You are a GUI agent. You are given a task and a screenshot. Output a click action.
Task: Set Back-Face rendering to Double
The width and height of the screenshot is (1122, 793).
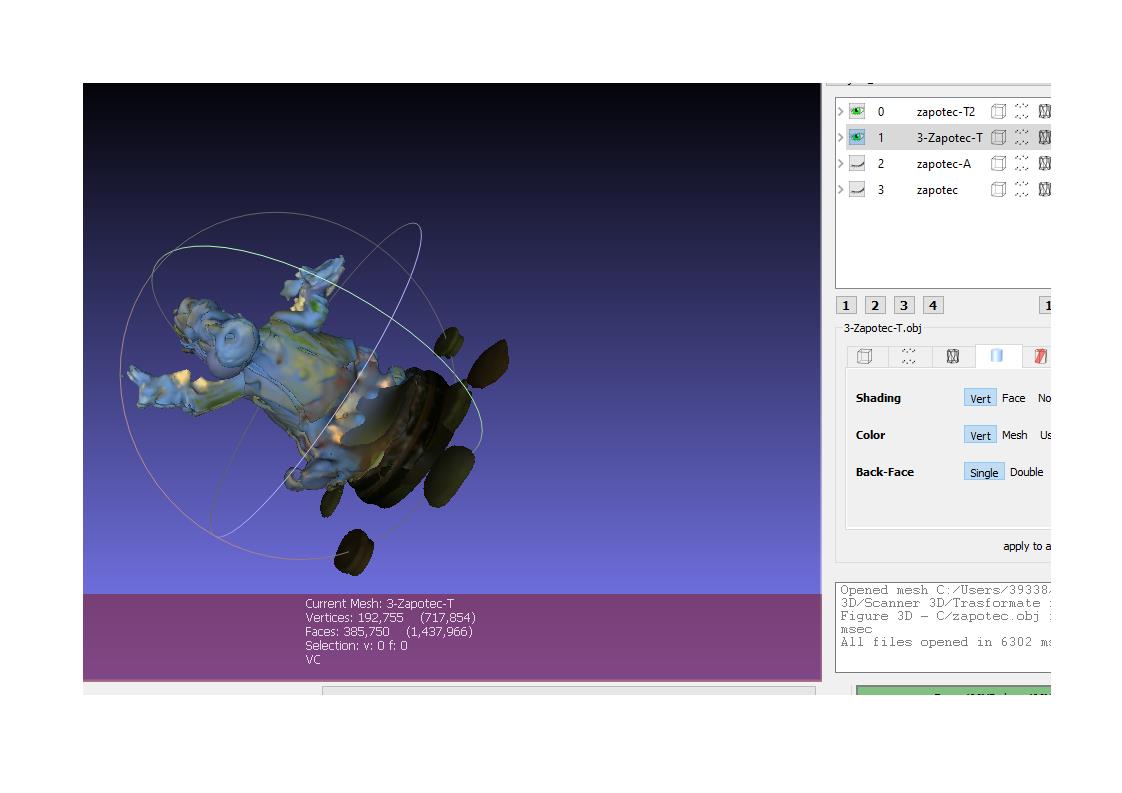point(1026,471)
